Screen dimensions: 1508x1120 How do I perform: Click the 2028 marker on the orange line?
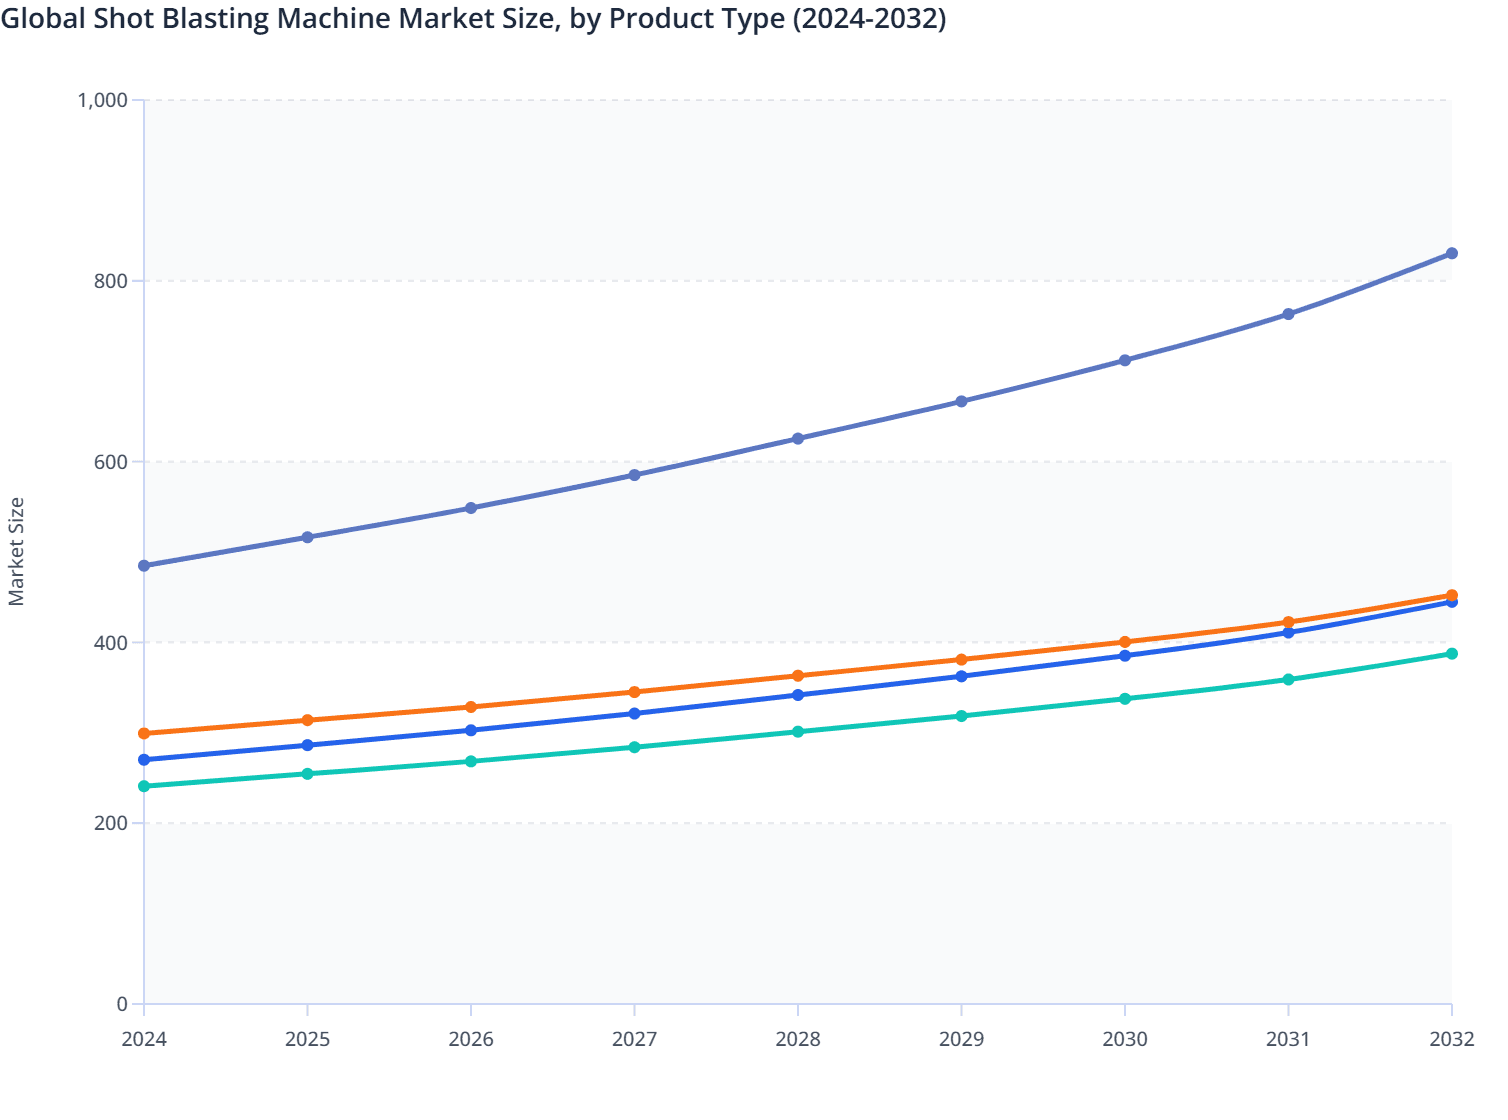coord(797,676)
